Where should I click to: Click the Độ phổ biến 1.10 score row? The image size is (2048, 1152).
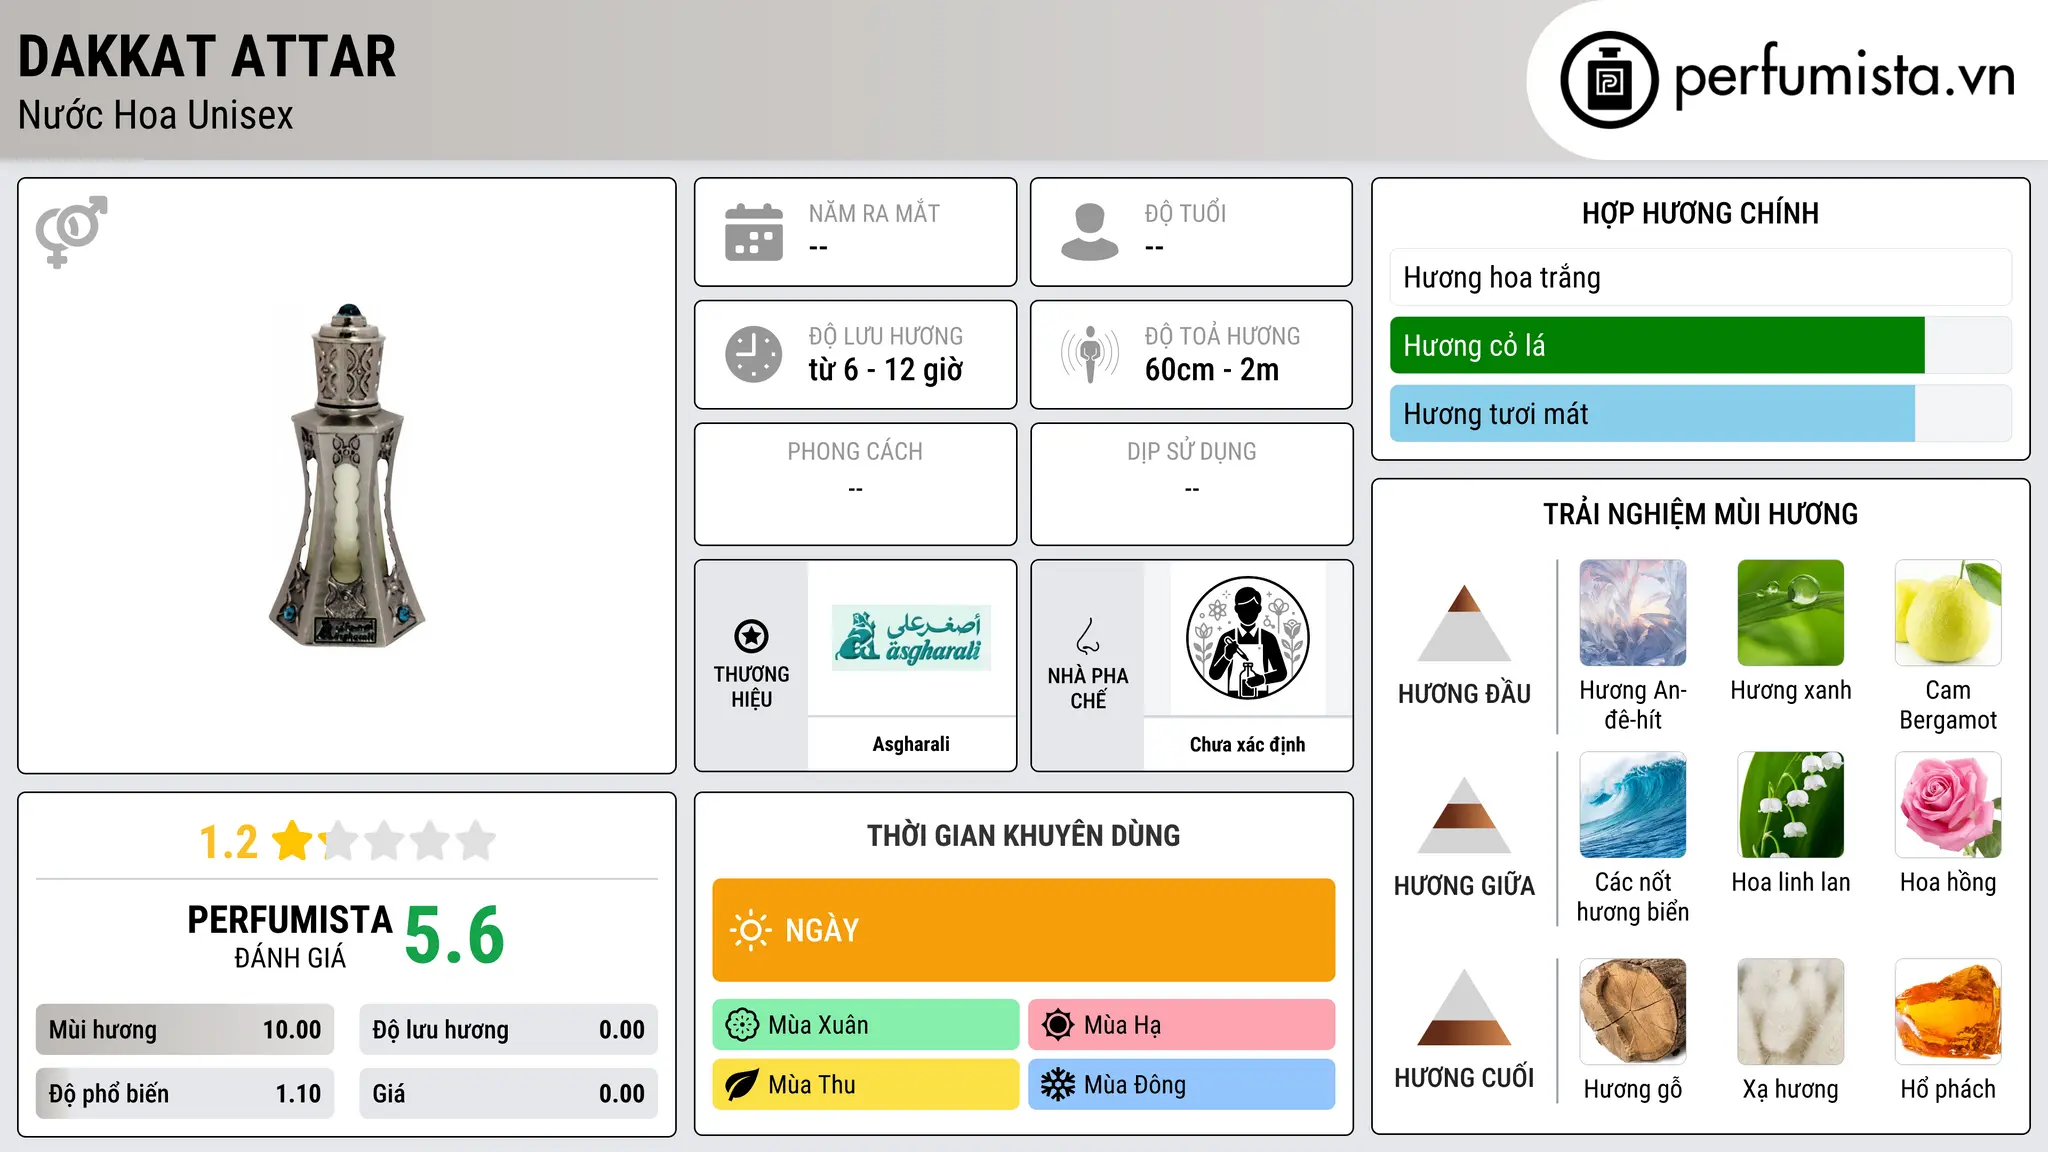(185, 1093)
